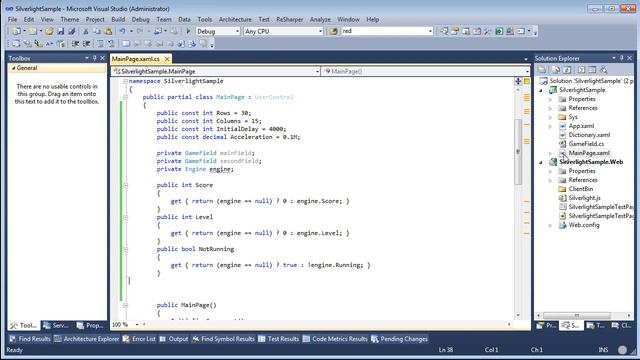The image size is (640, 360).
Task: Click inside the 'red' find text field
Action: [384, 31]
